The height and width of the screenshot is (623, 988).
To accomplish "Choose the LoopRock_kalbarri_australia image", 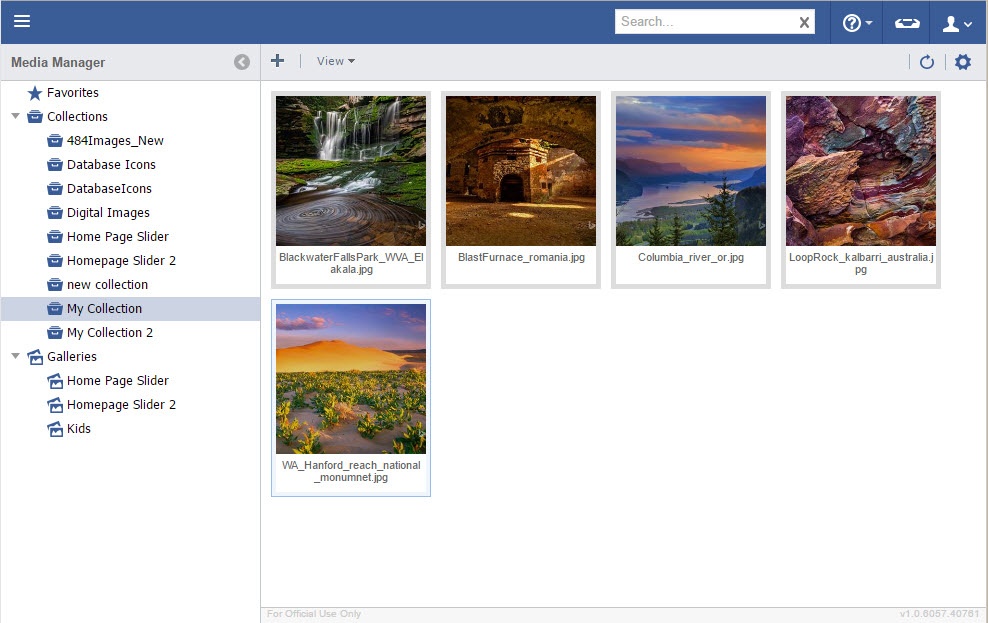I will click(861, 171).
